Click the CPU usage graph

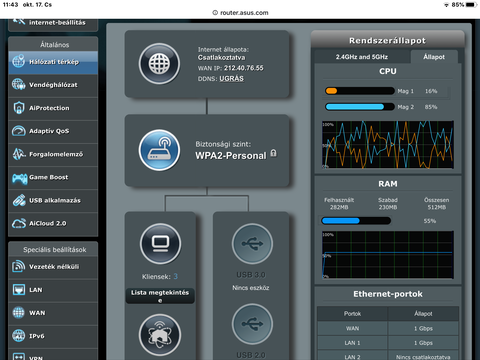(388, 145)
